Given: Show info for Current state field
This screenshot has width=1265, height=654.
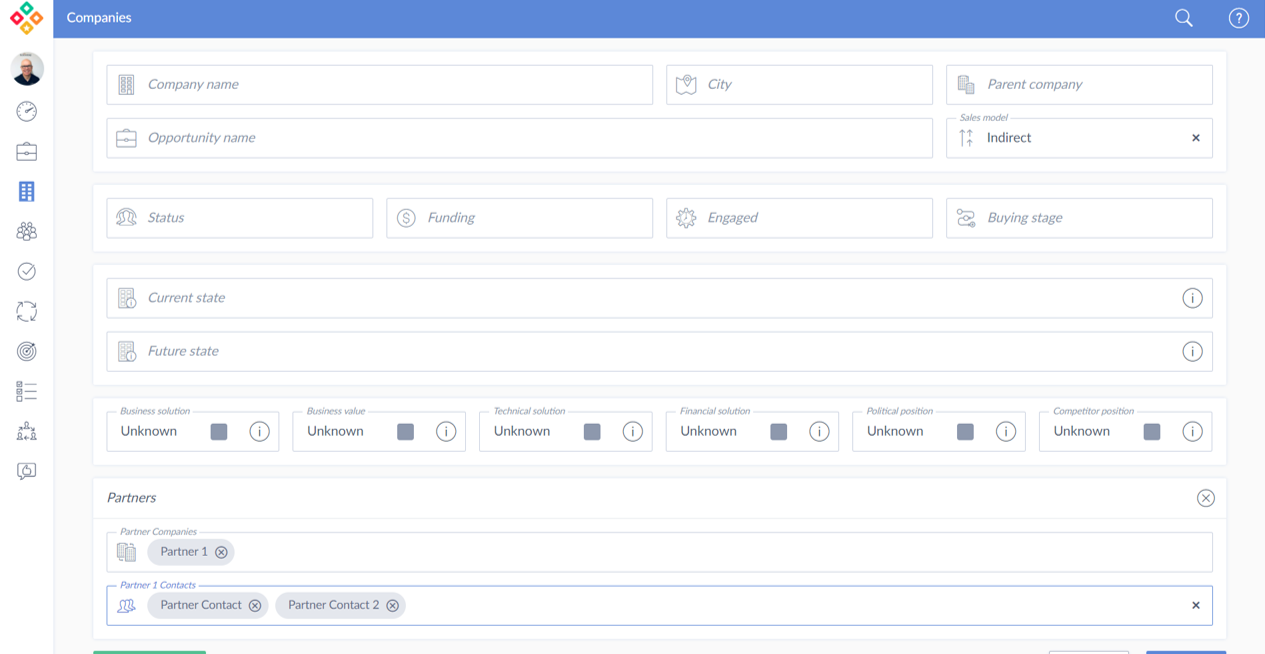Looking at the screenshot, I should coord(1192,298).
